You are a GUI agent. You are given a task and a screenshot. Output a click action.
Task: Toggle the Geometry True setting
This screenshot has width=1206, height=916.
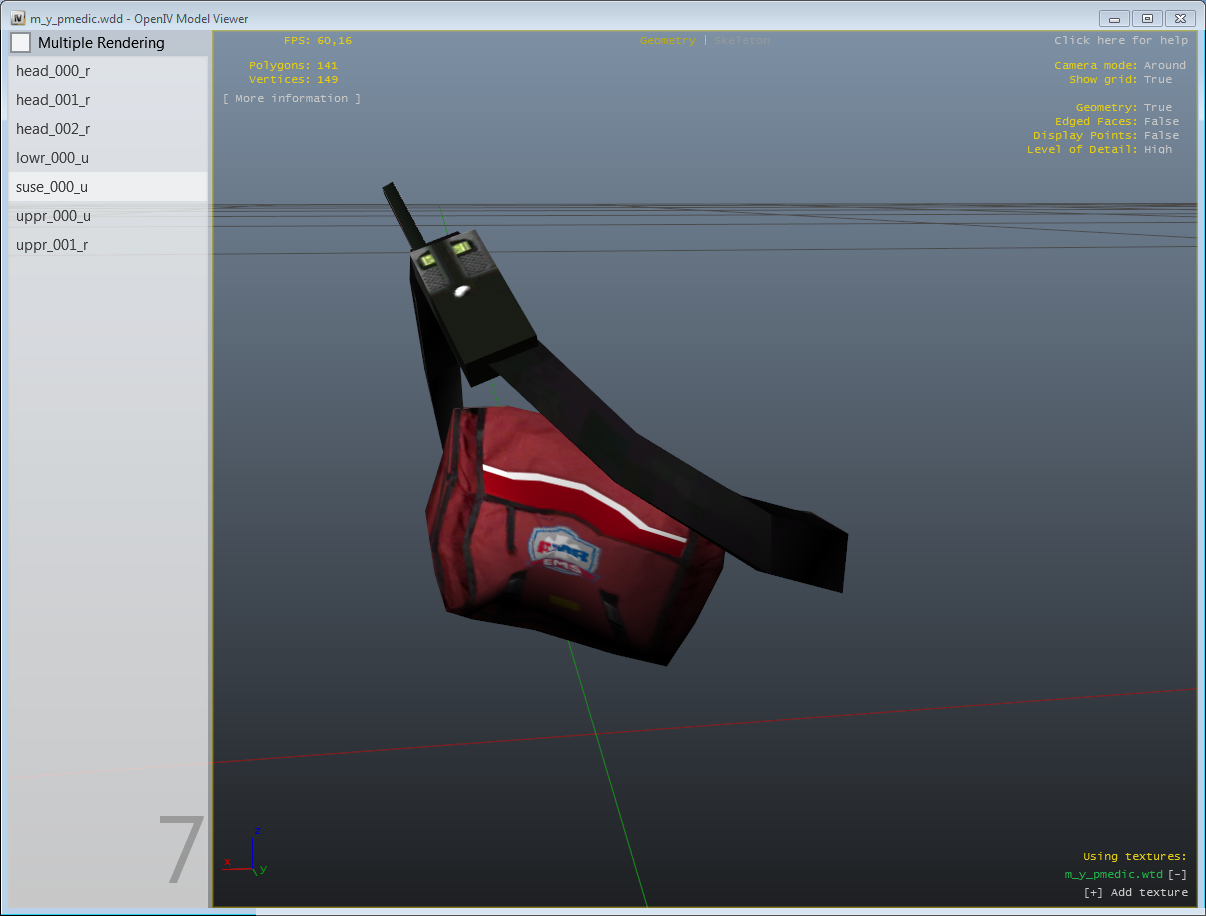coord(1157,108)
